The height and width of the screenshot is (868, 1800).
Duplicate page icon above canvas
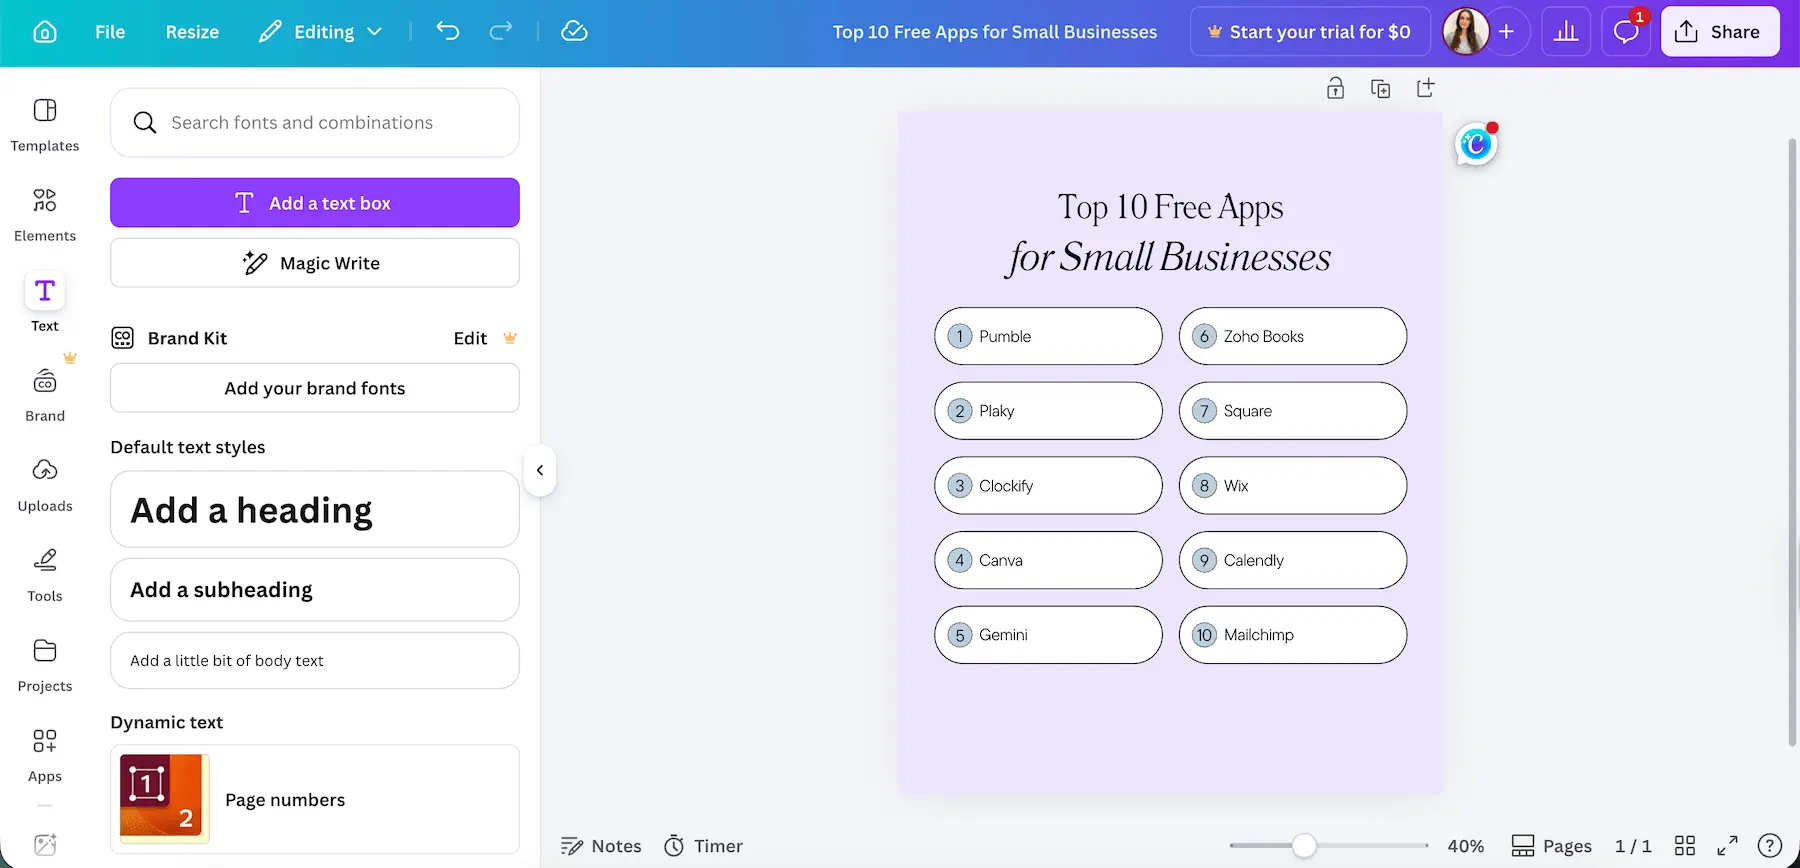[1380, 88]
